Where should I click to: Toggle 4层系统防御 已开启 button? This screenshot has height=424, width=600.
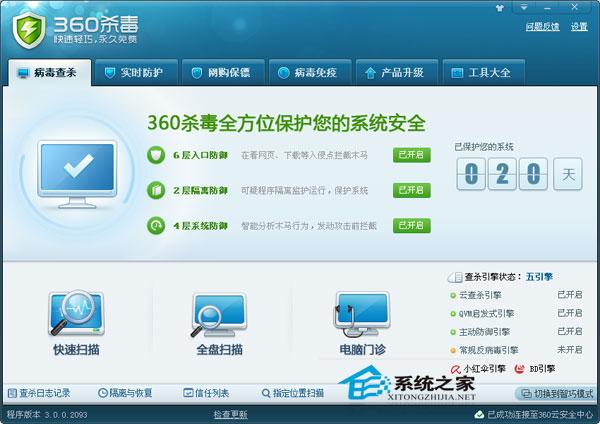411,225
